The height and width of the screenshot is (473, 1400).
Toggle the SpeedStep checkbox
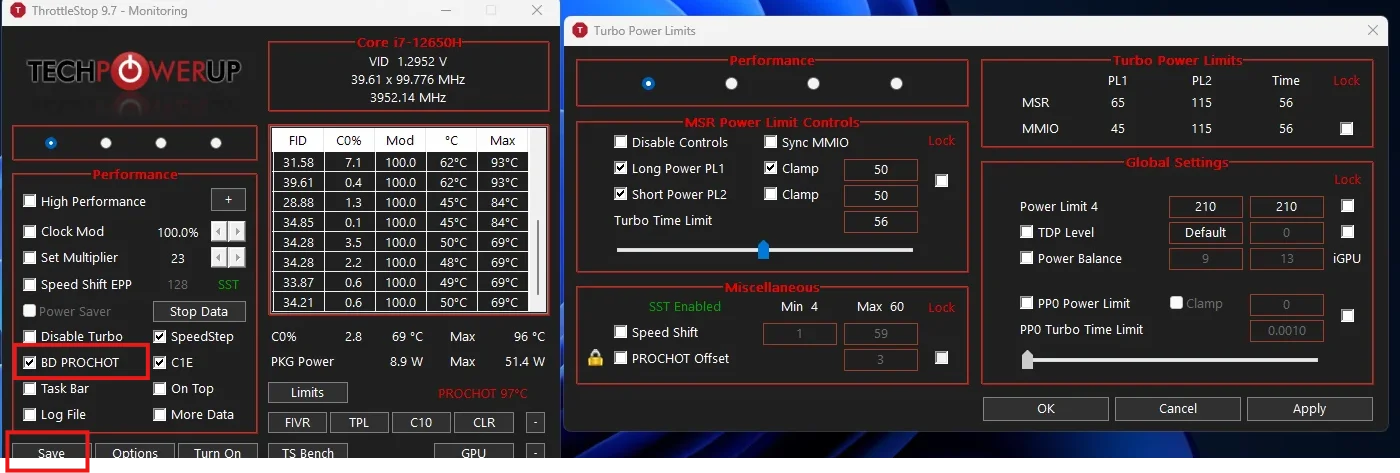[161, 336]
